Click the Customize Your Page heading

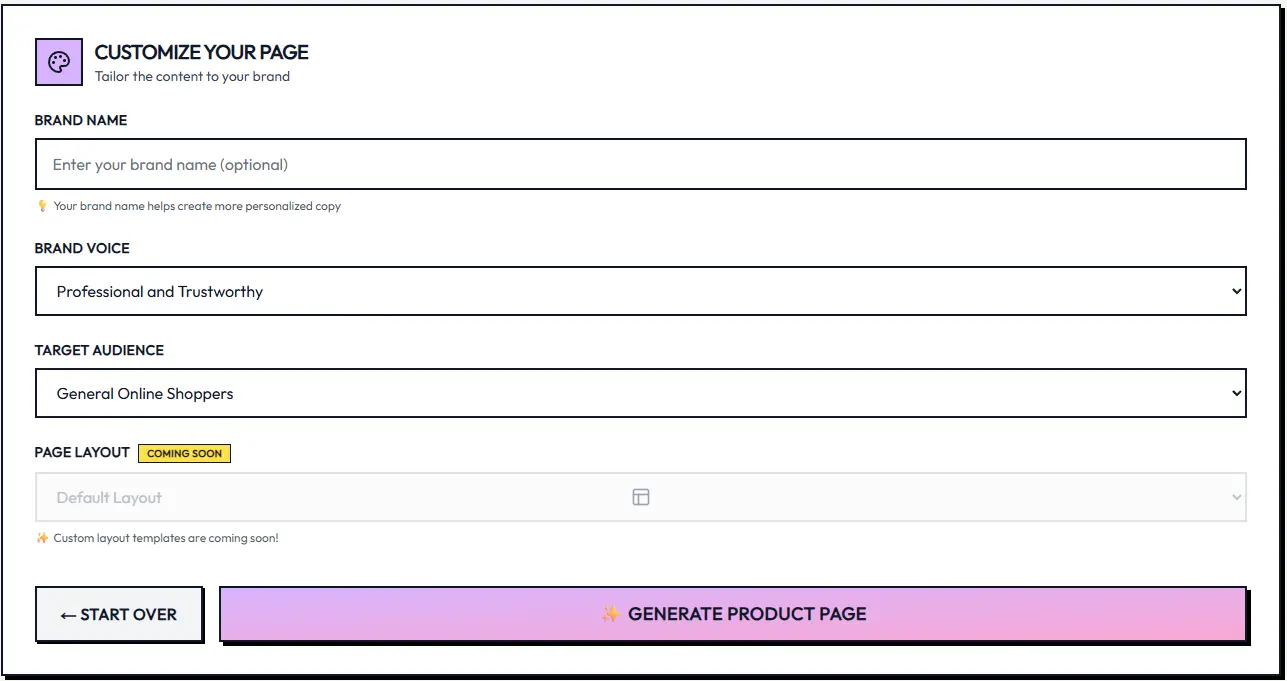[201, 52]
